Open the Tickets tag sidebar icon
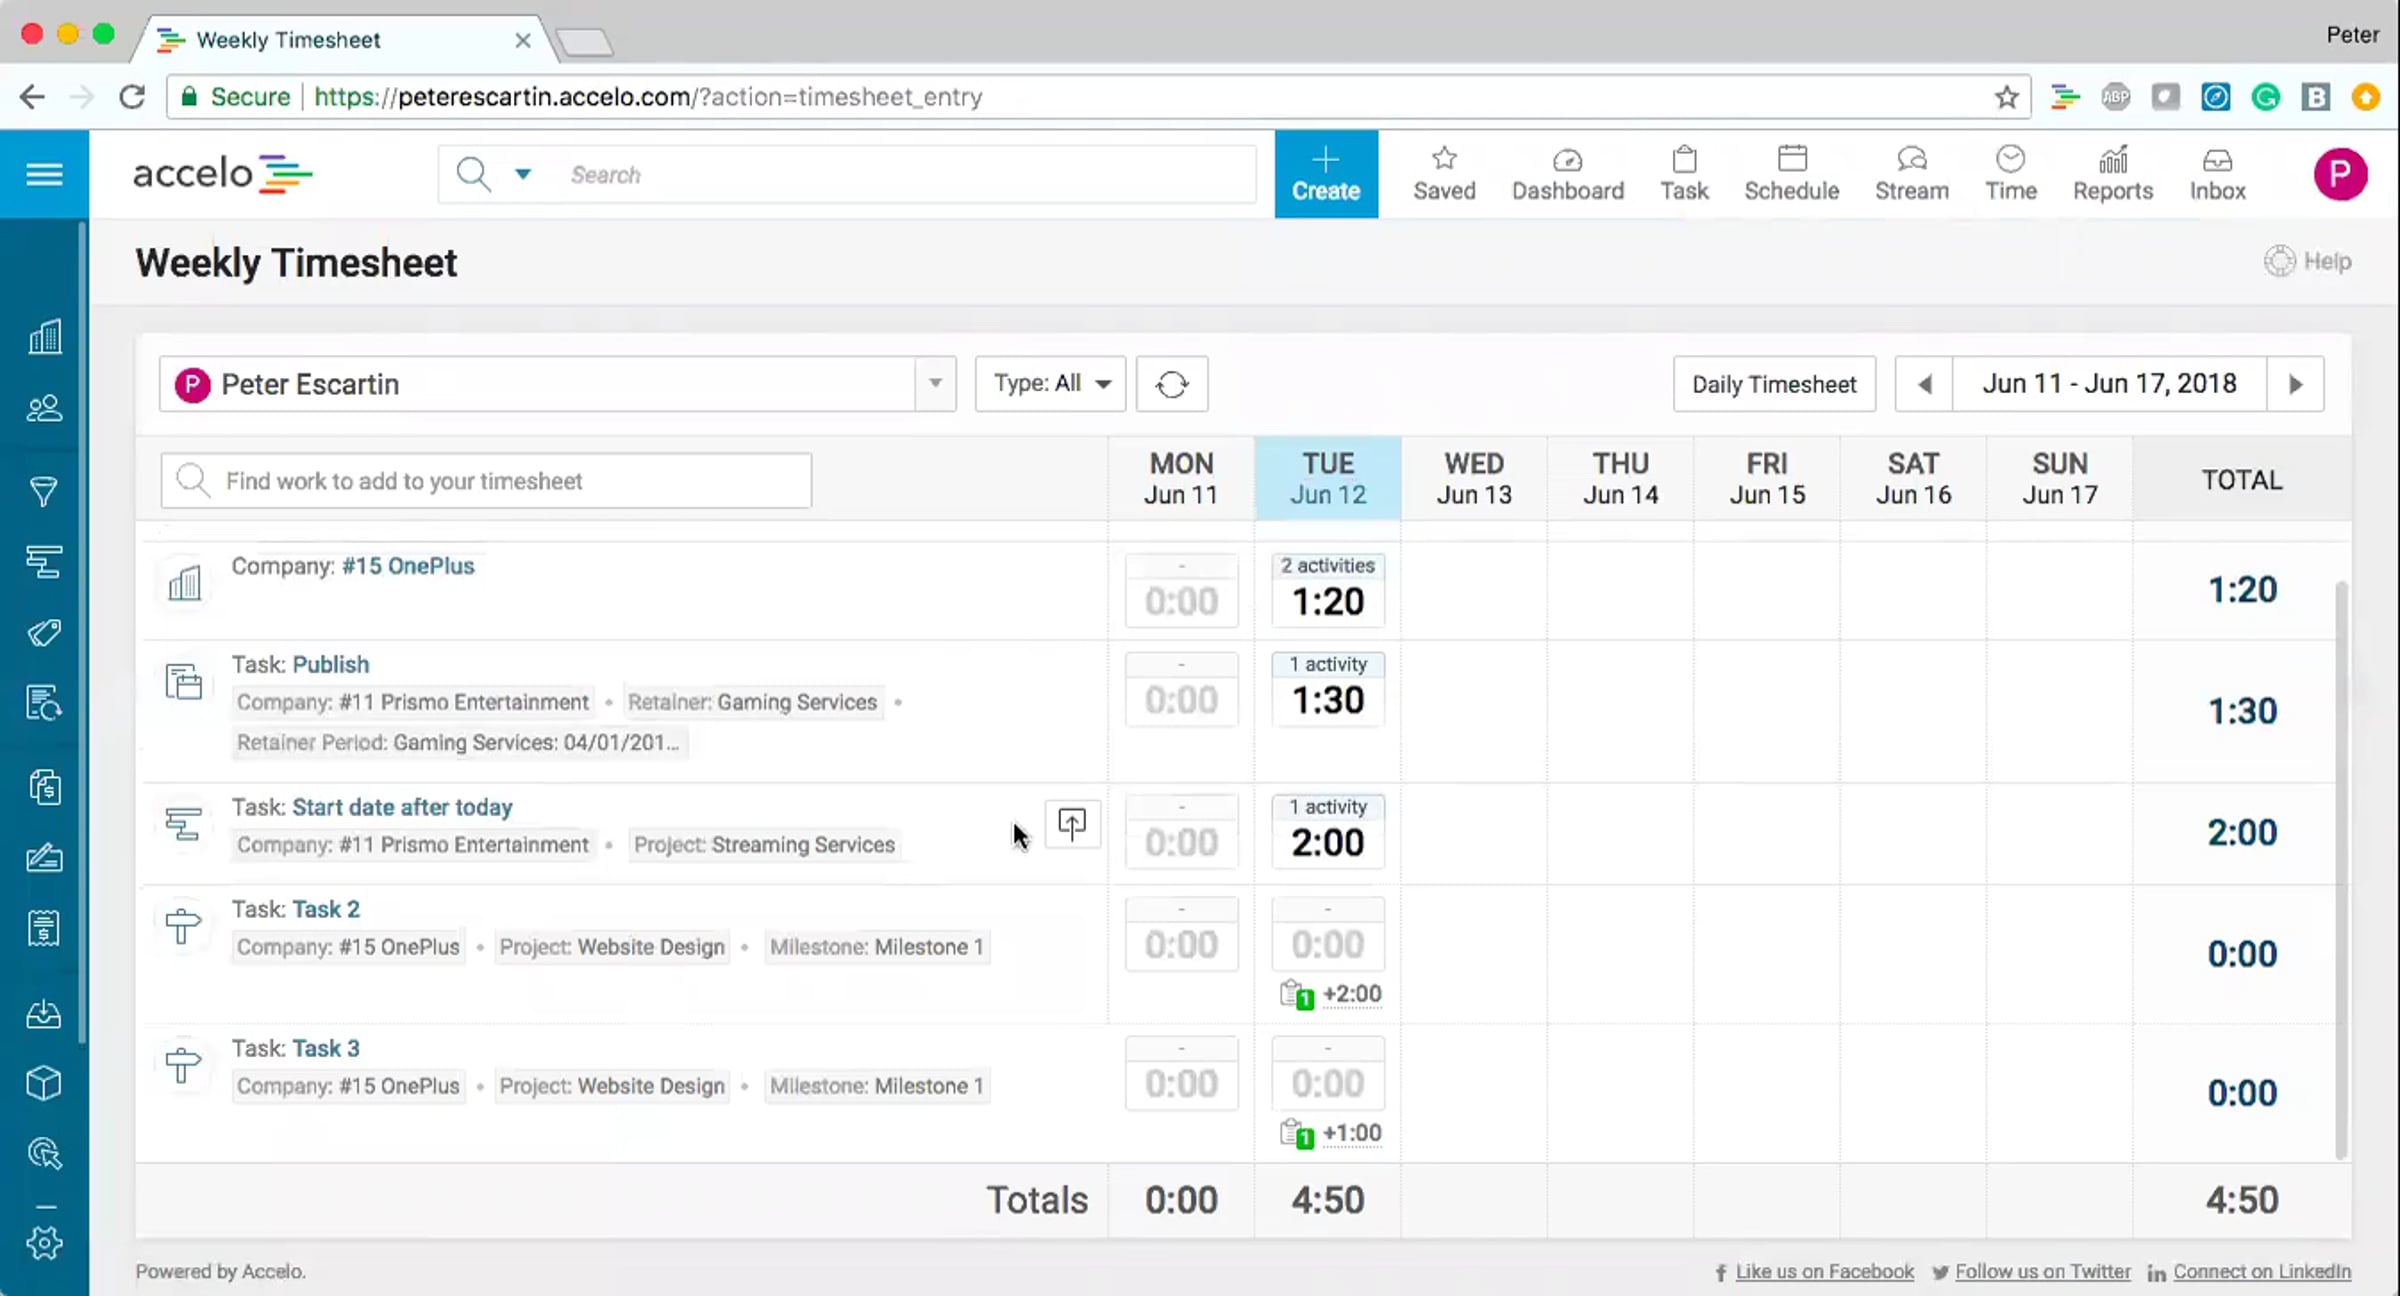Image resolution: width=2400 pixels, height=1296 pixels. 44,632
